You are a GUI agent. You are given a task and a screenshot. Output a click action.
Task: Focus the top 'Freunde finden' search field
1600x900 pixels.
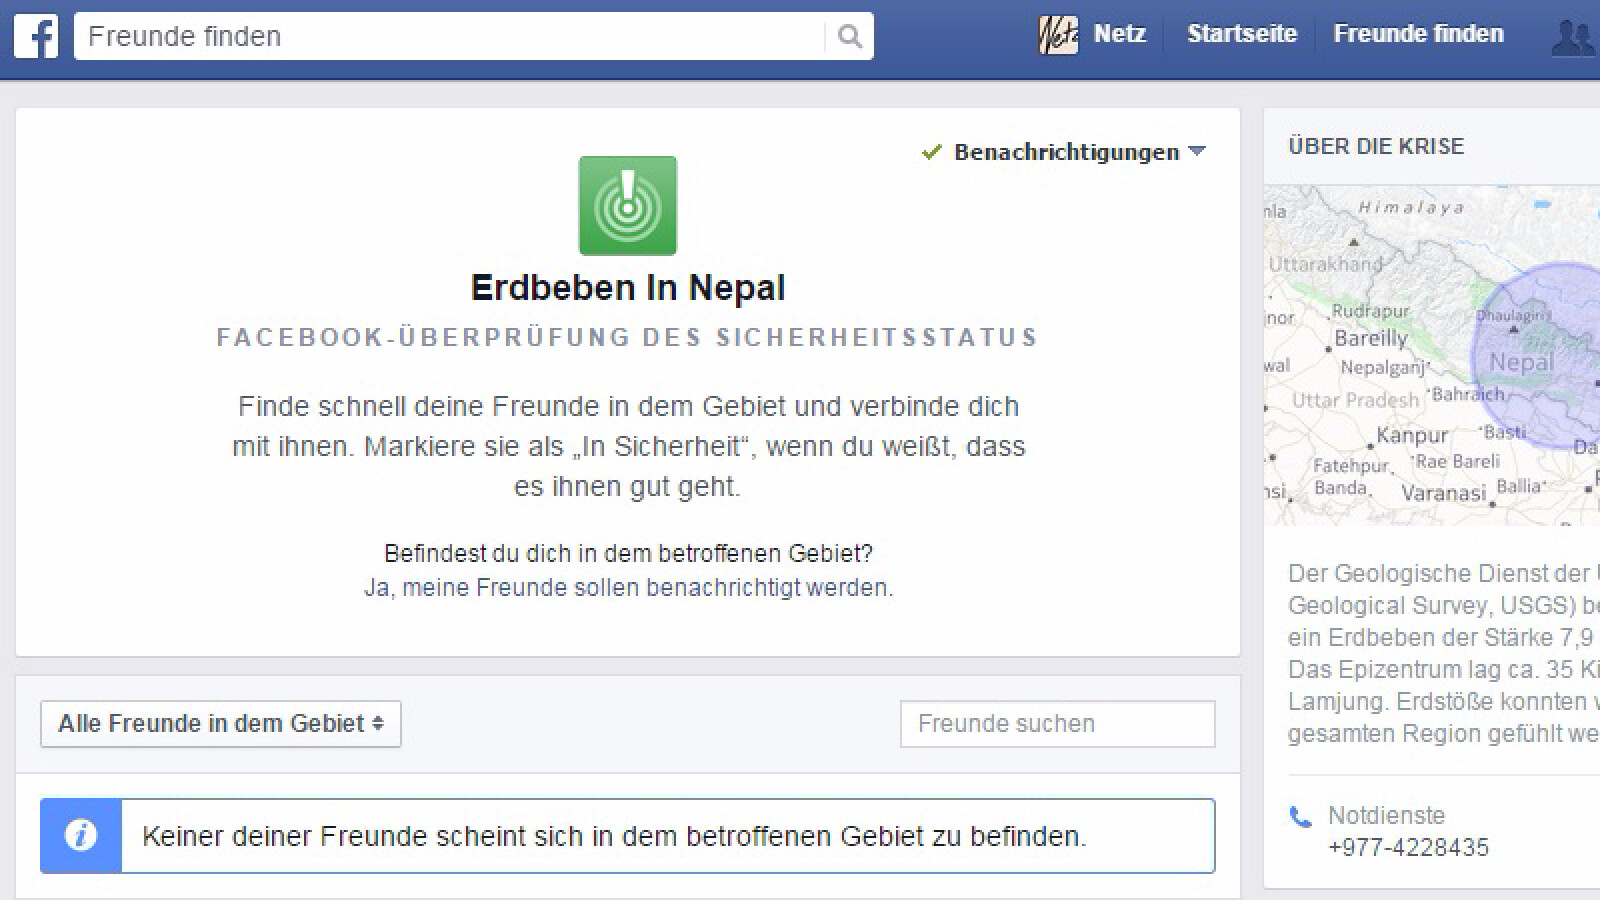tap(450, 37)
